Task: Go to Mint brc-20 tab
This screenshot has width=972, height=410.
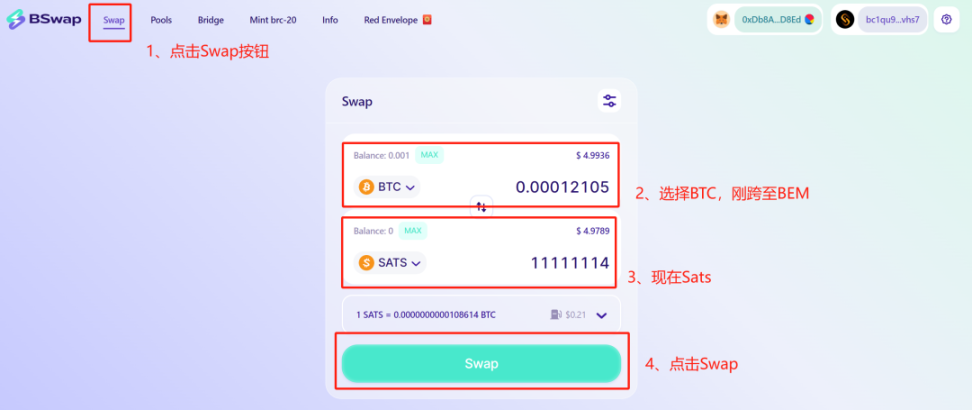Action: coord(273,20)
